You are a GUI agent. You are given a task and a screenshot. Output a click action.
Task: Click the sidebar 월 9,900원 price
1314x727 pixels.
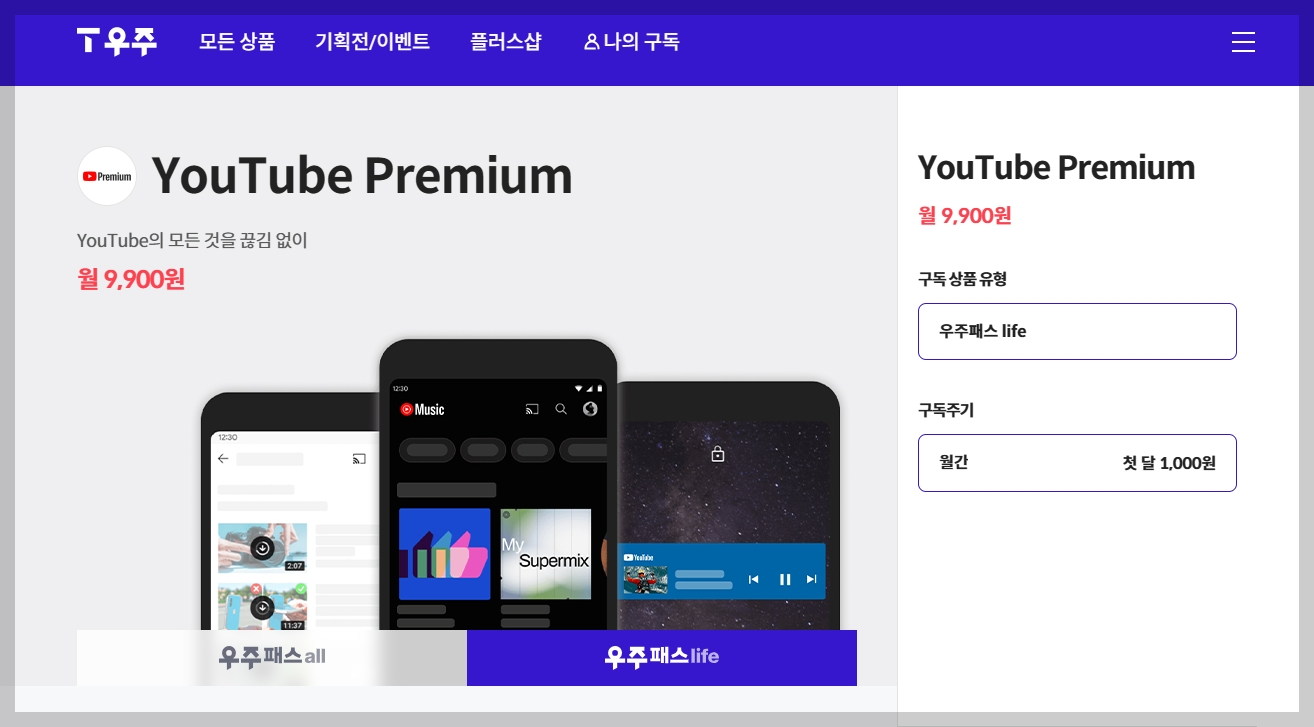tap(965, 215)
